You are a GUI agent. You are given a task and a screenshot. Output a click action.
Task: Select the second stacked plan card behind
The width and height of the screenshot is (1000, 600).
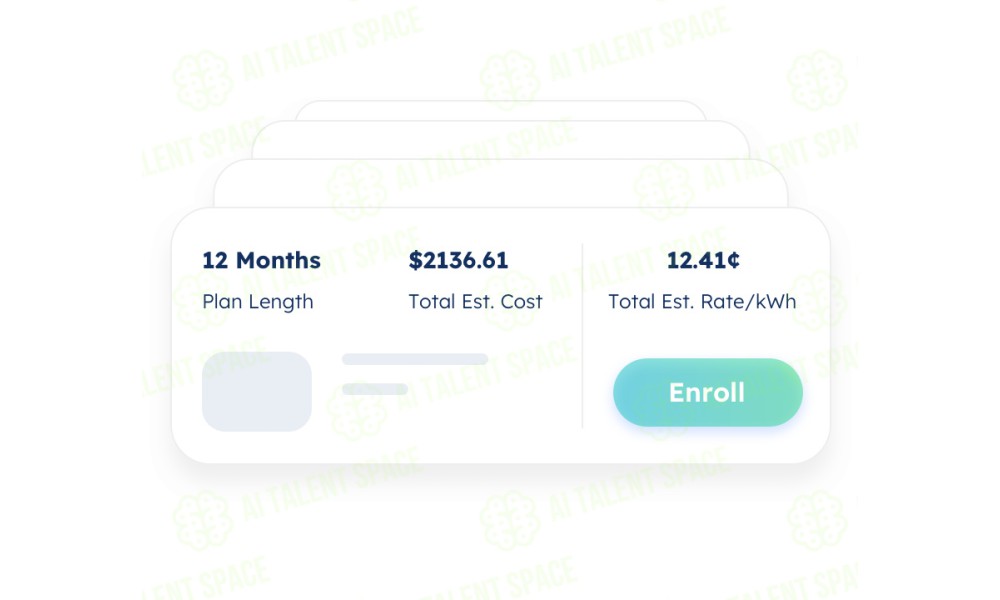(x=501, y=184)
